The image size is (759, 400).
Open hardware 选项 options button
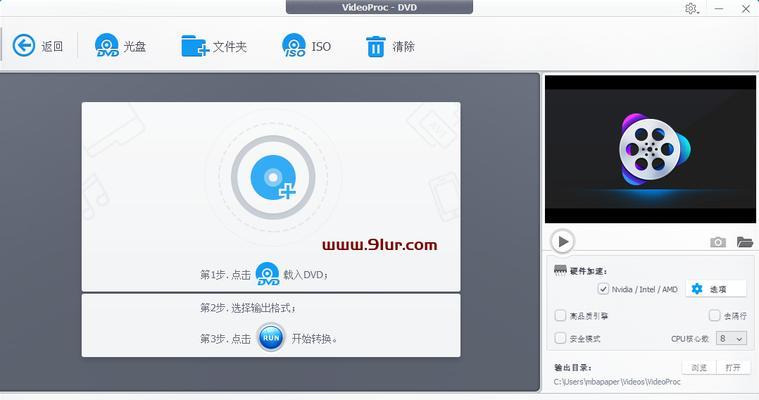tap(715, 289)
